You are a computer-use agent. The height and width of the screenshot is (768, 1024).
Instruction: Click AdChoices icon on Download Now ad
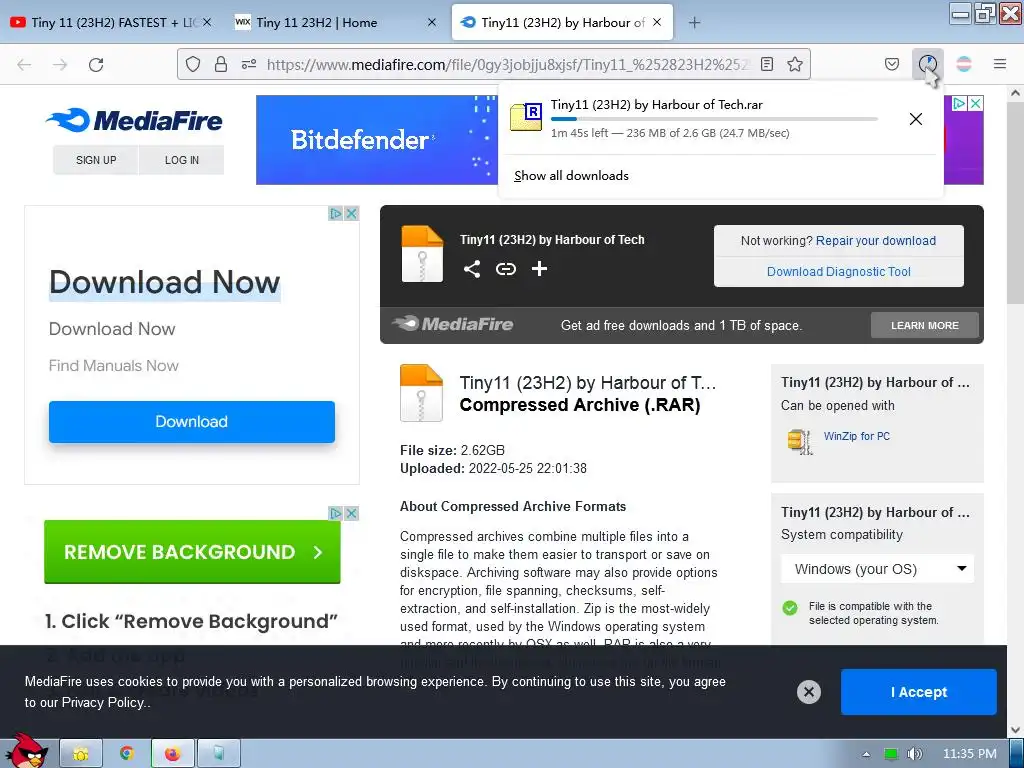pyautogui.click(x=336, y=214)
